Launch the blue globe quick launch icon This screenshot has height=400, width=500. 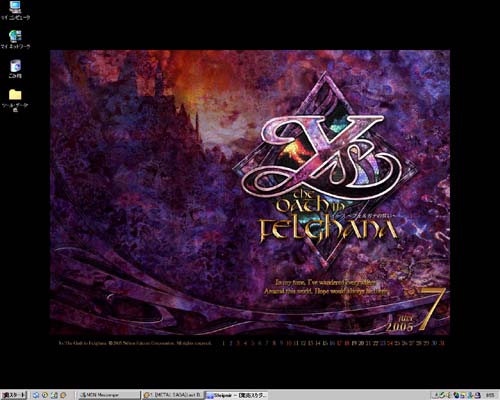[x=36, y=395]
